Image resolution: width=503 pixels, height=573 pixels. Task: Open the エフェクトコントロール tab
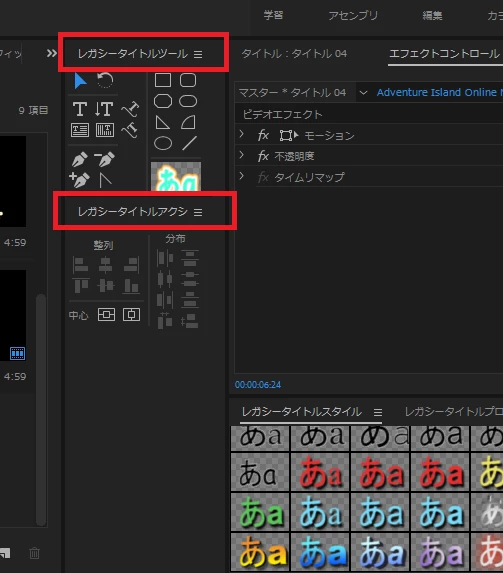tap(445, 54)
